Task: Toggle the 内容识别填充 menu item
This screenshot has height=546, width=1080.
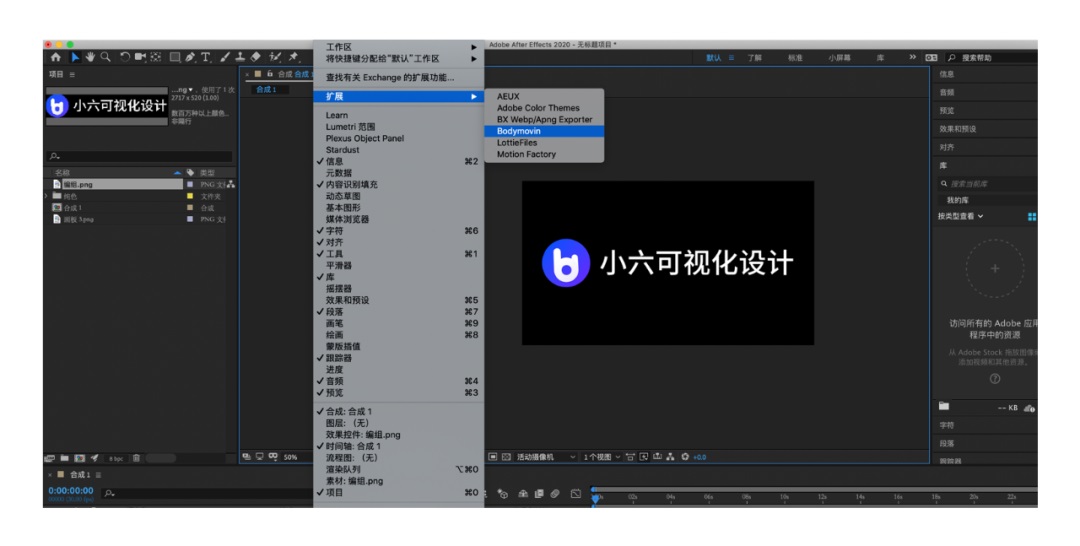Action: (x=399, y=185)
